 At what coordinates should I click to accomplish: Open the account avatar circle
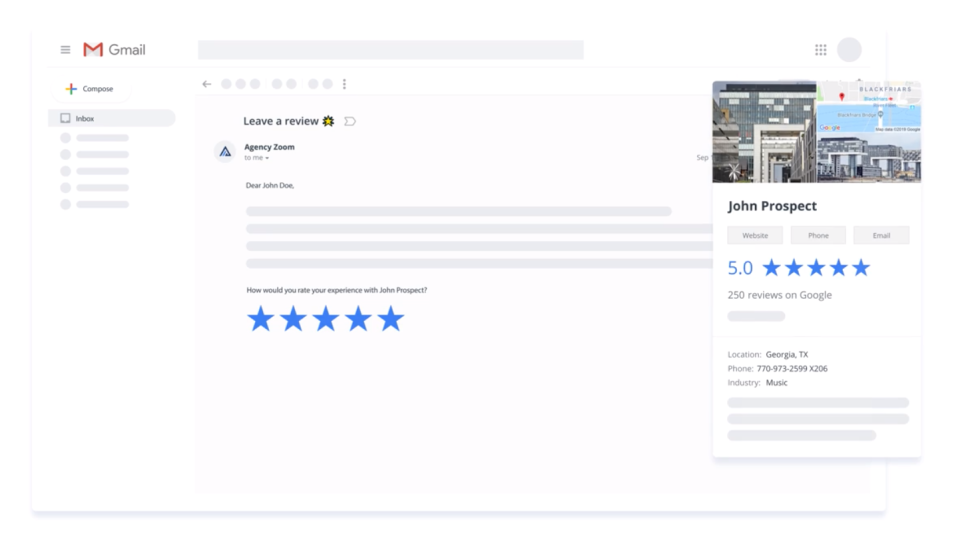pyautogui.click(x=849, y=50)
